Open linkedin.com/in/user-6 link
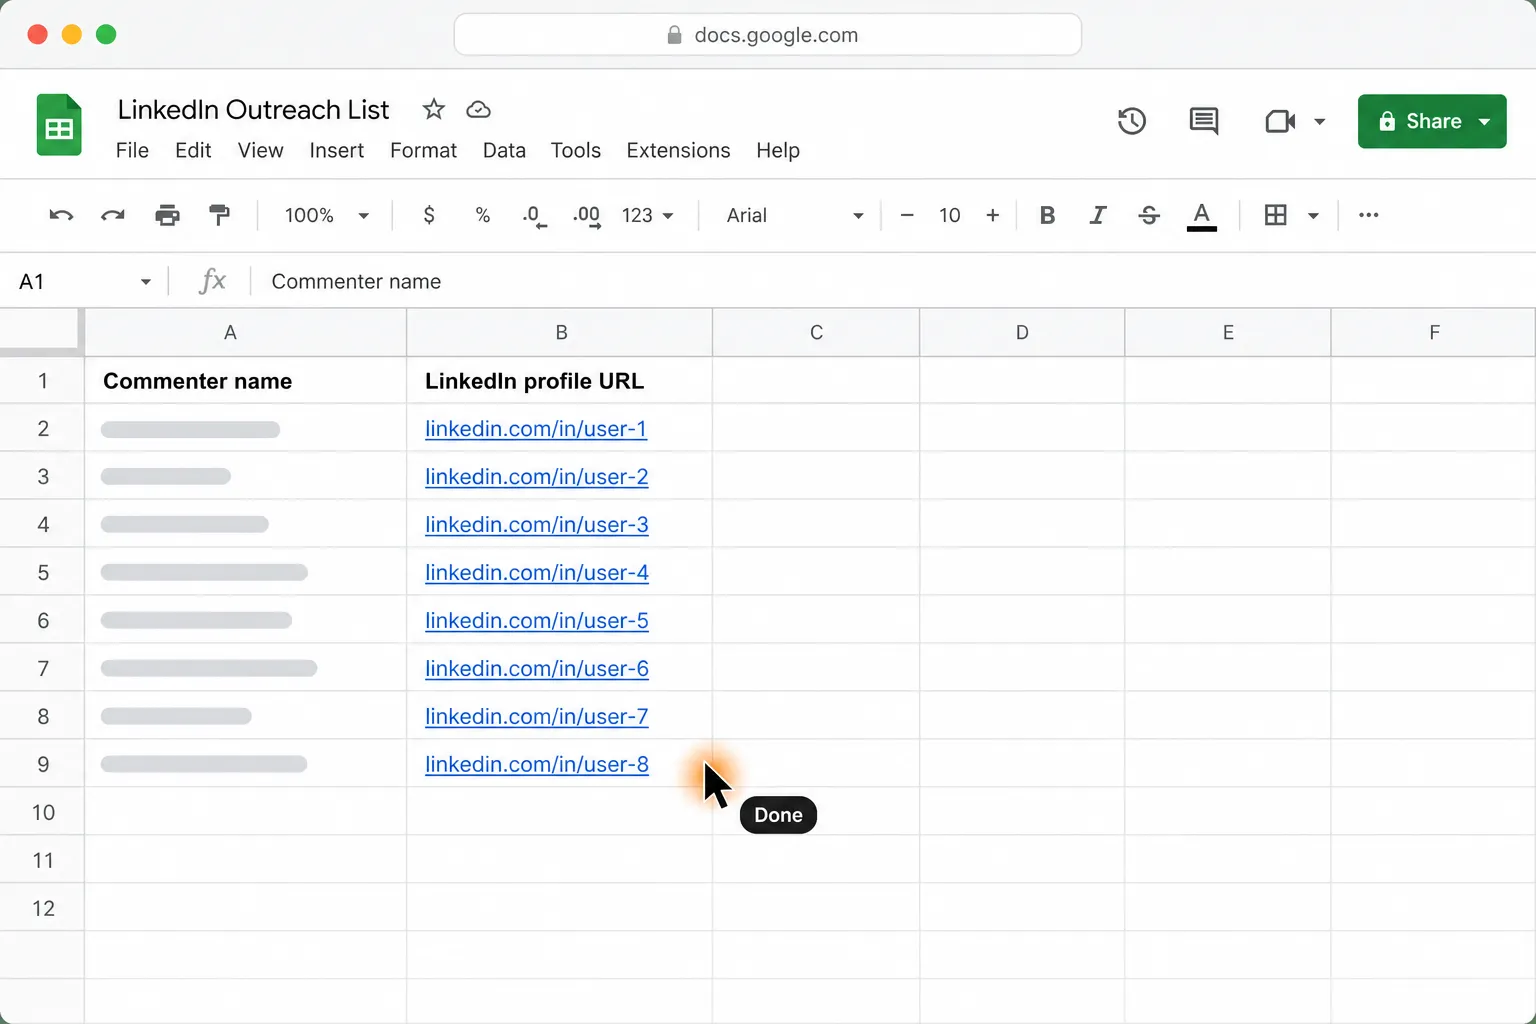 click(x=537, y=669)
